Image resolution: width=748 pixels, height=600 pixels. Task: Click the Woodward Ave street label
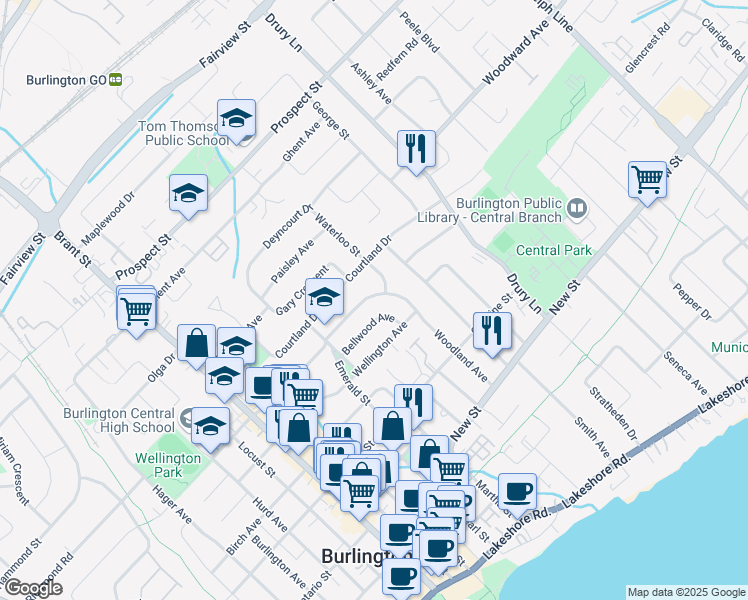pos(516,53)
